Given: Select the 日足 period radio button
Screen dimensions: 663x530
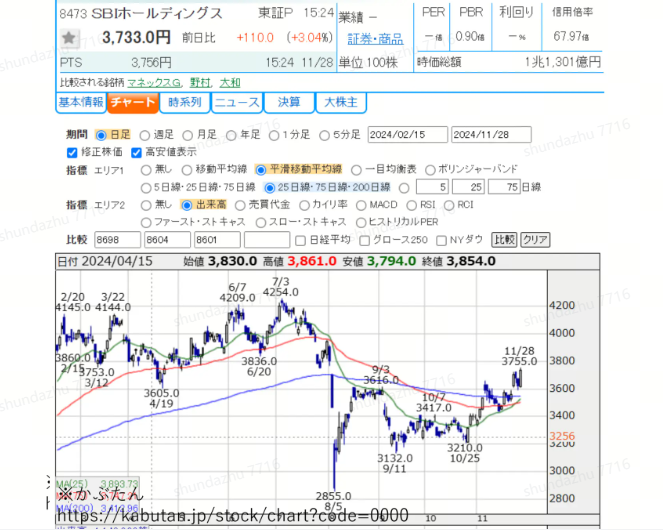Looking at the screenshot, I should 101,135.
